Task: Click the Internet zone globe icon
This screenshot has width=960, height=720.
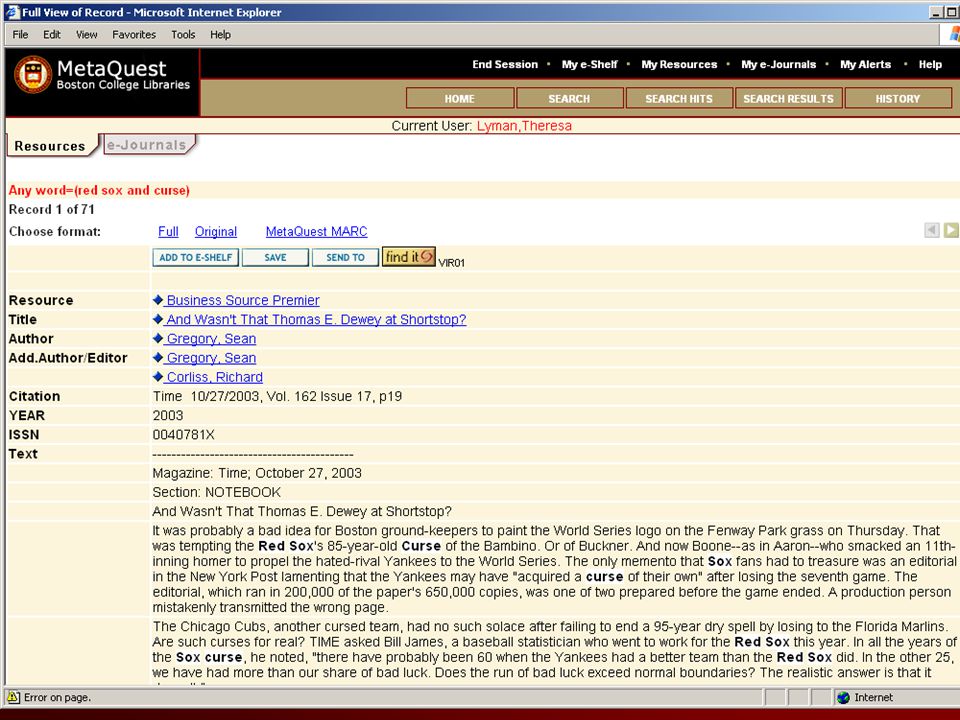Action: pyautogui.click(x=844, y=697)
